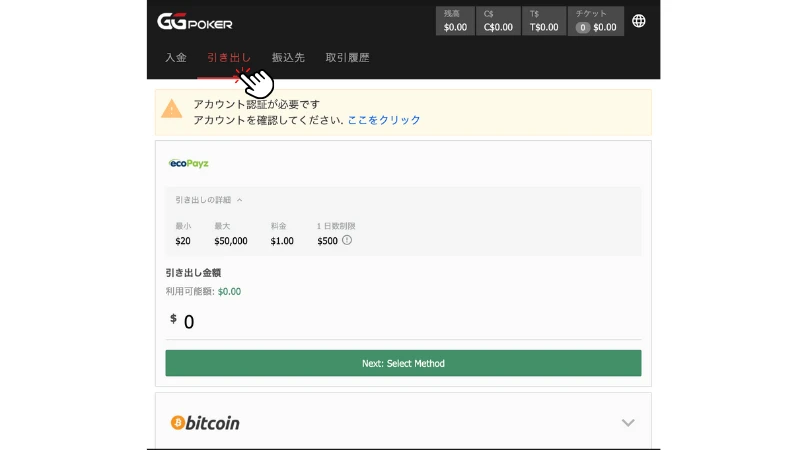800x450 pixels.
Task: Open the T$ balance box
Action: (x=544, y=21)
